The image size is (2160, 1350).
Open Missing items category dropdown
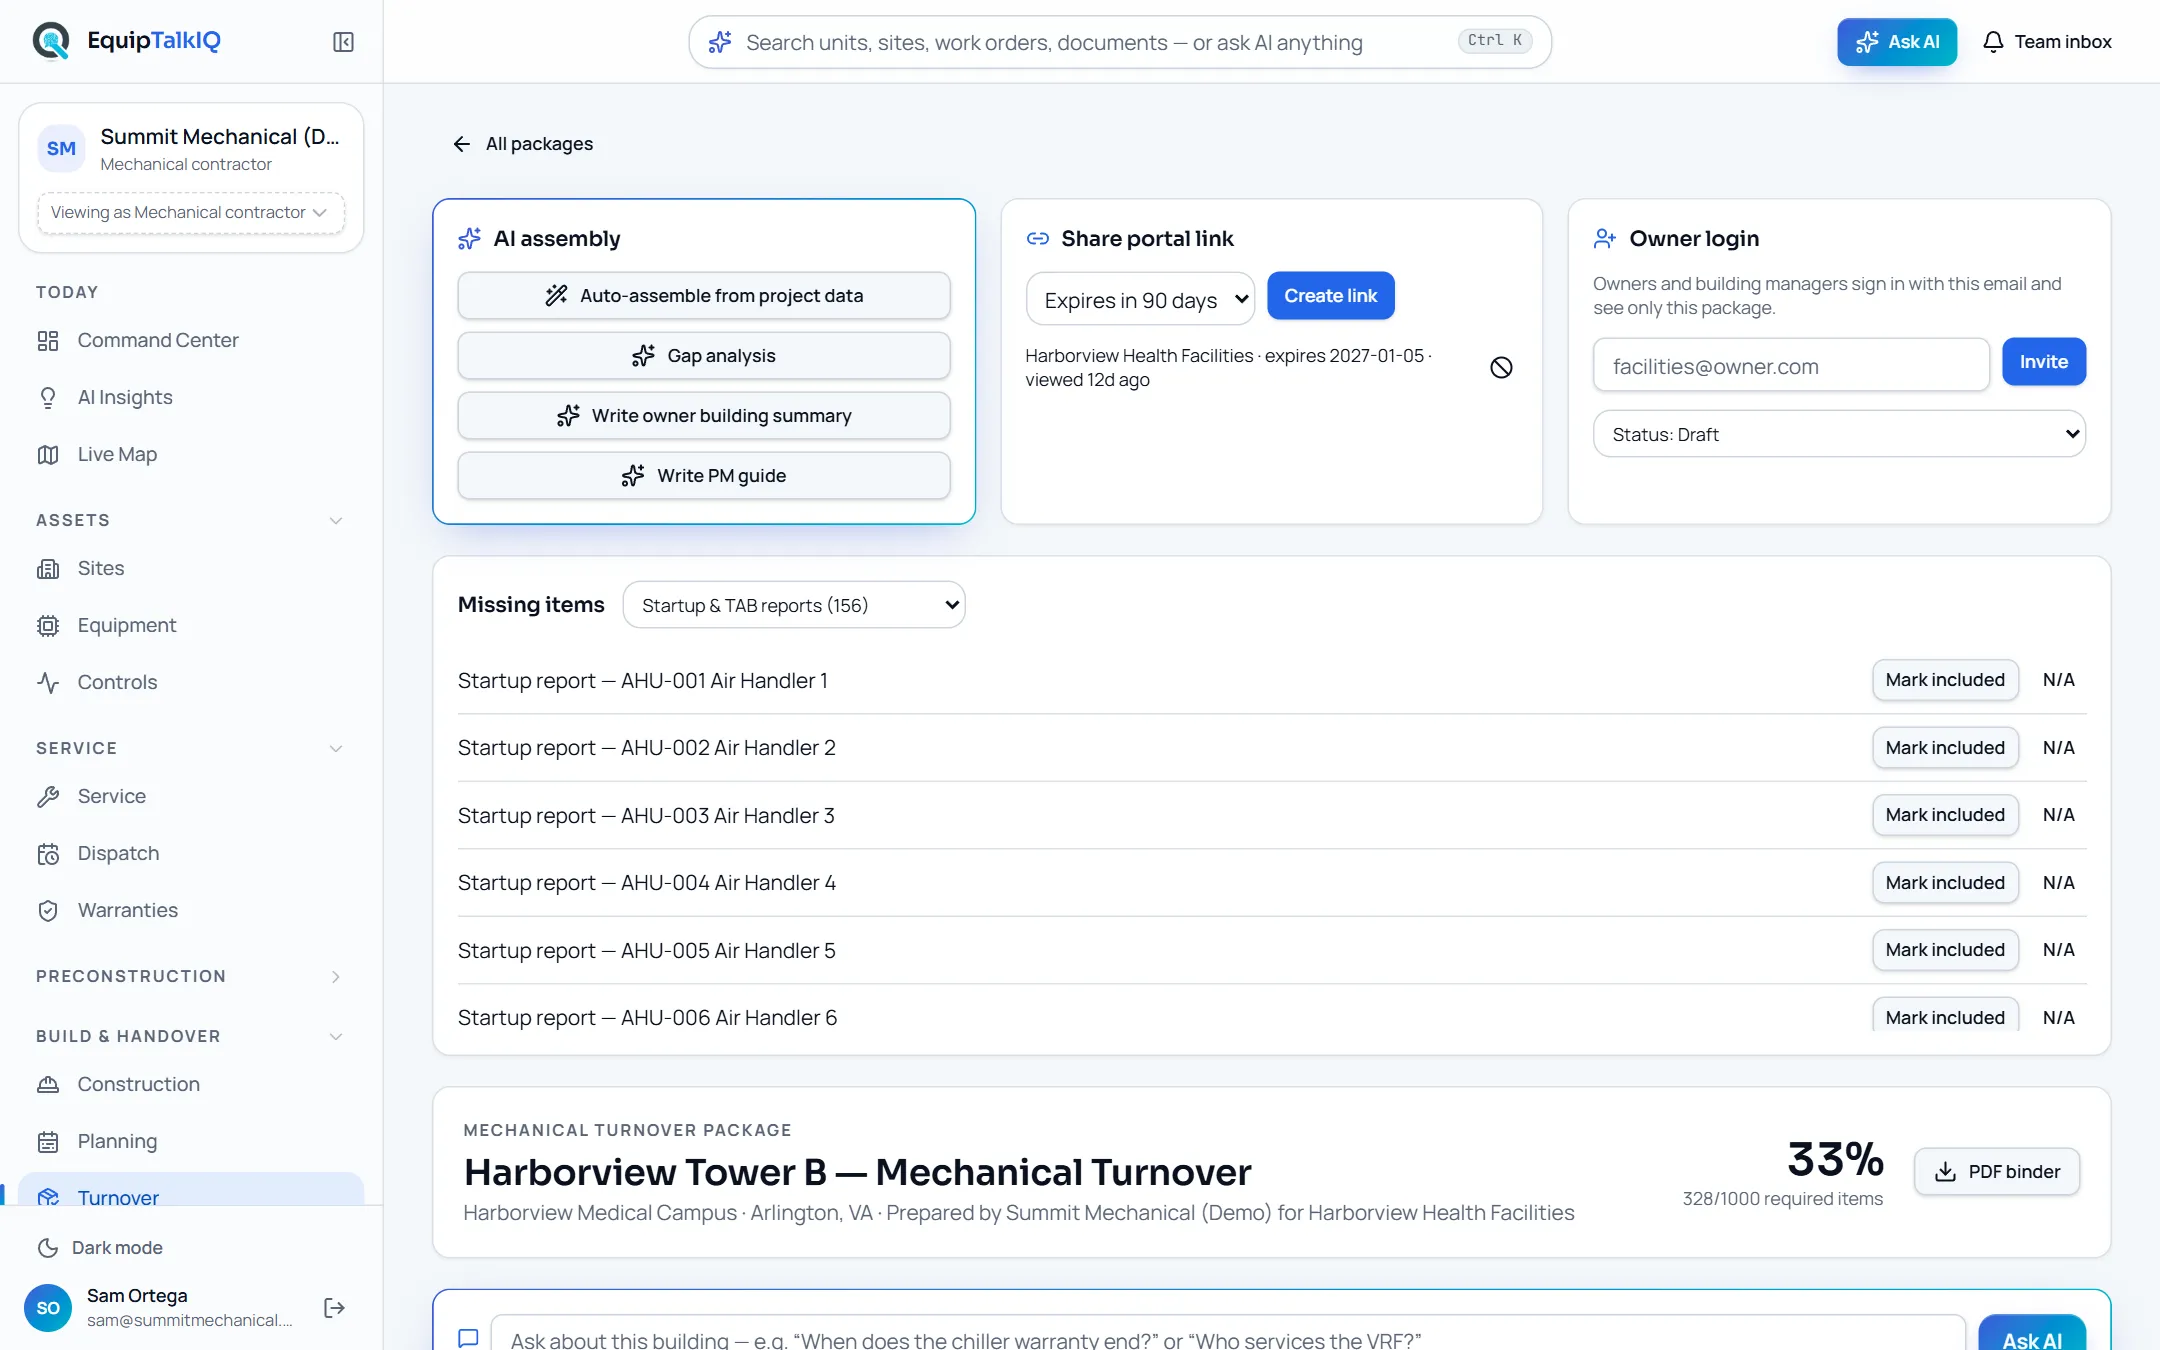click(x=794, y=605)
